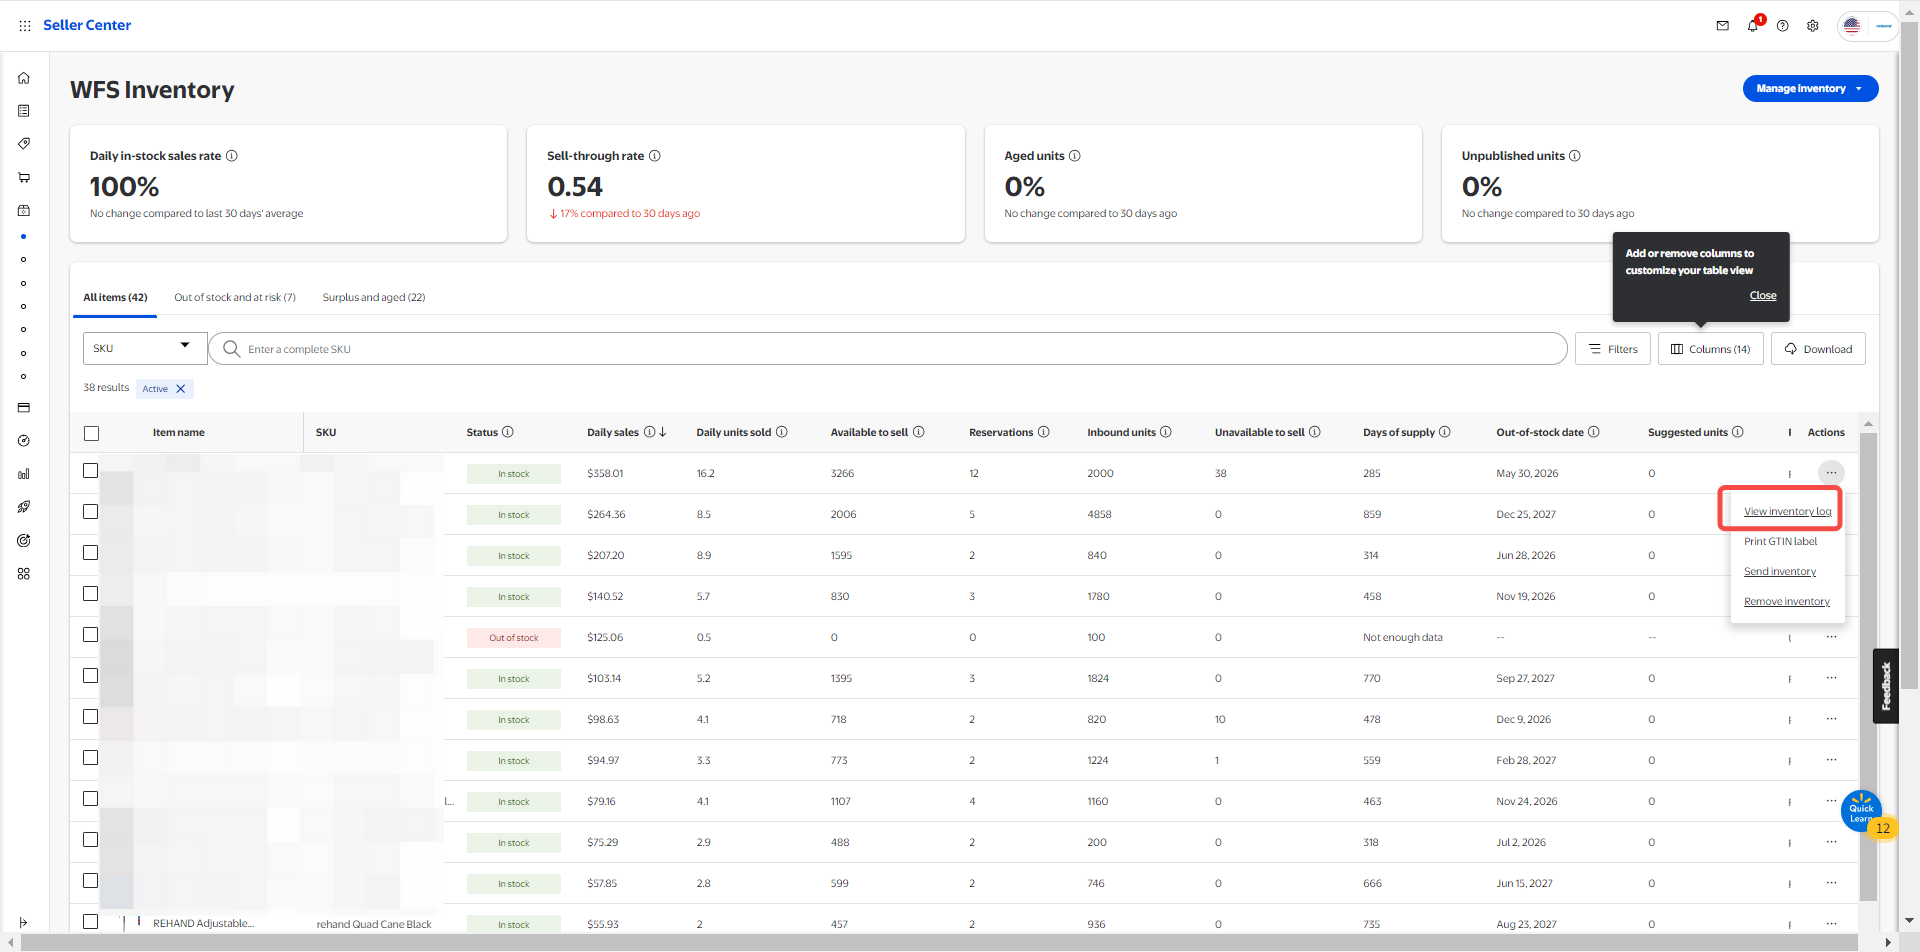Image resolution: width=1920 pixels, height=952 pixels.
Task: Close the columns tooltip via Close link
Action: (1762, 296)
